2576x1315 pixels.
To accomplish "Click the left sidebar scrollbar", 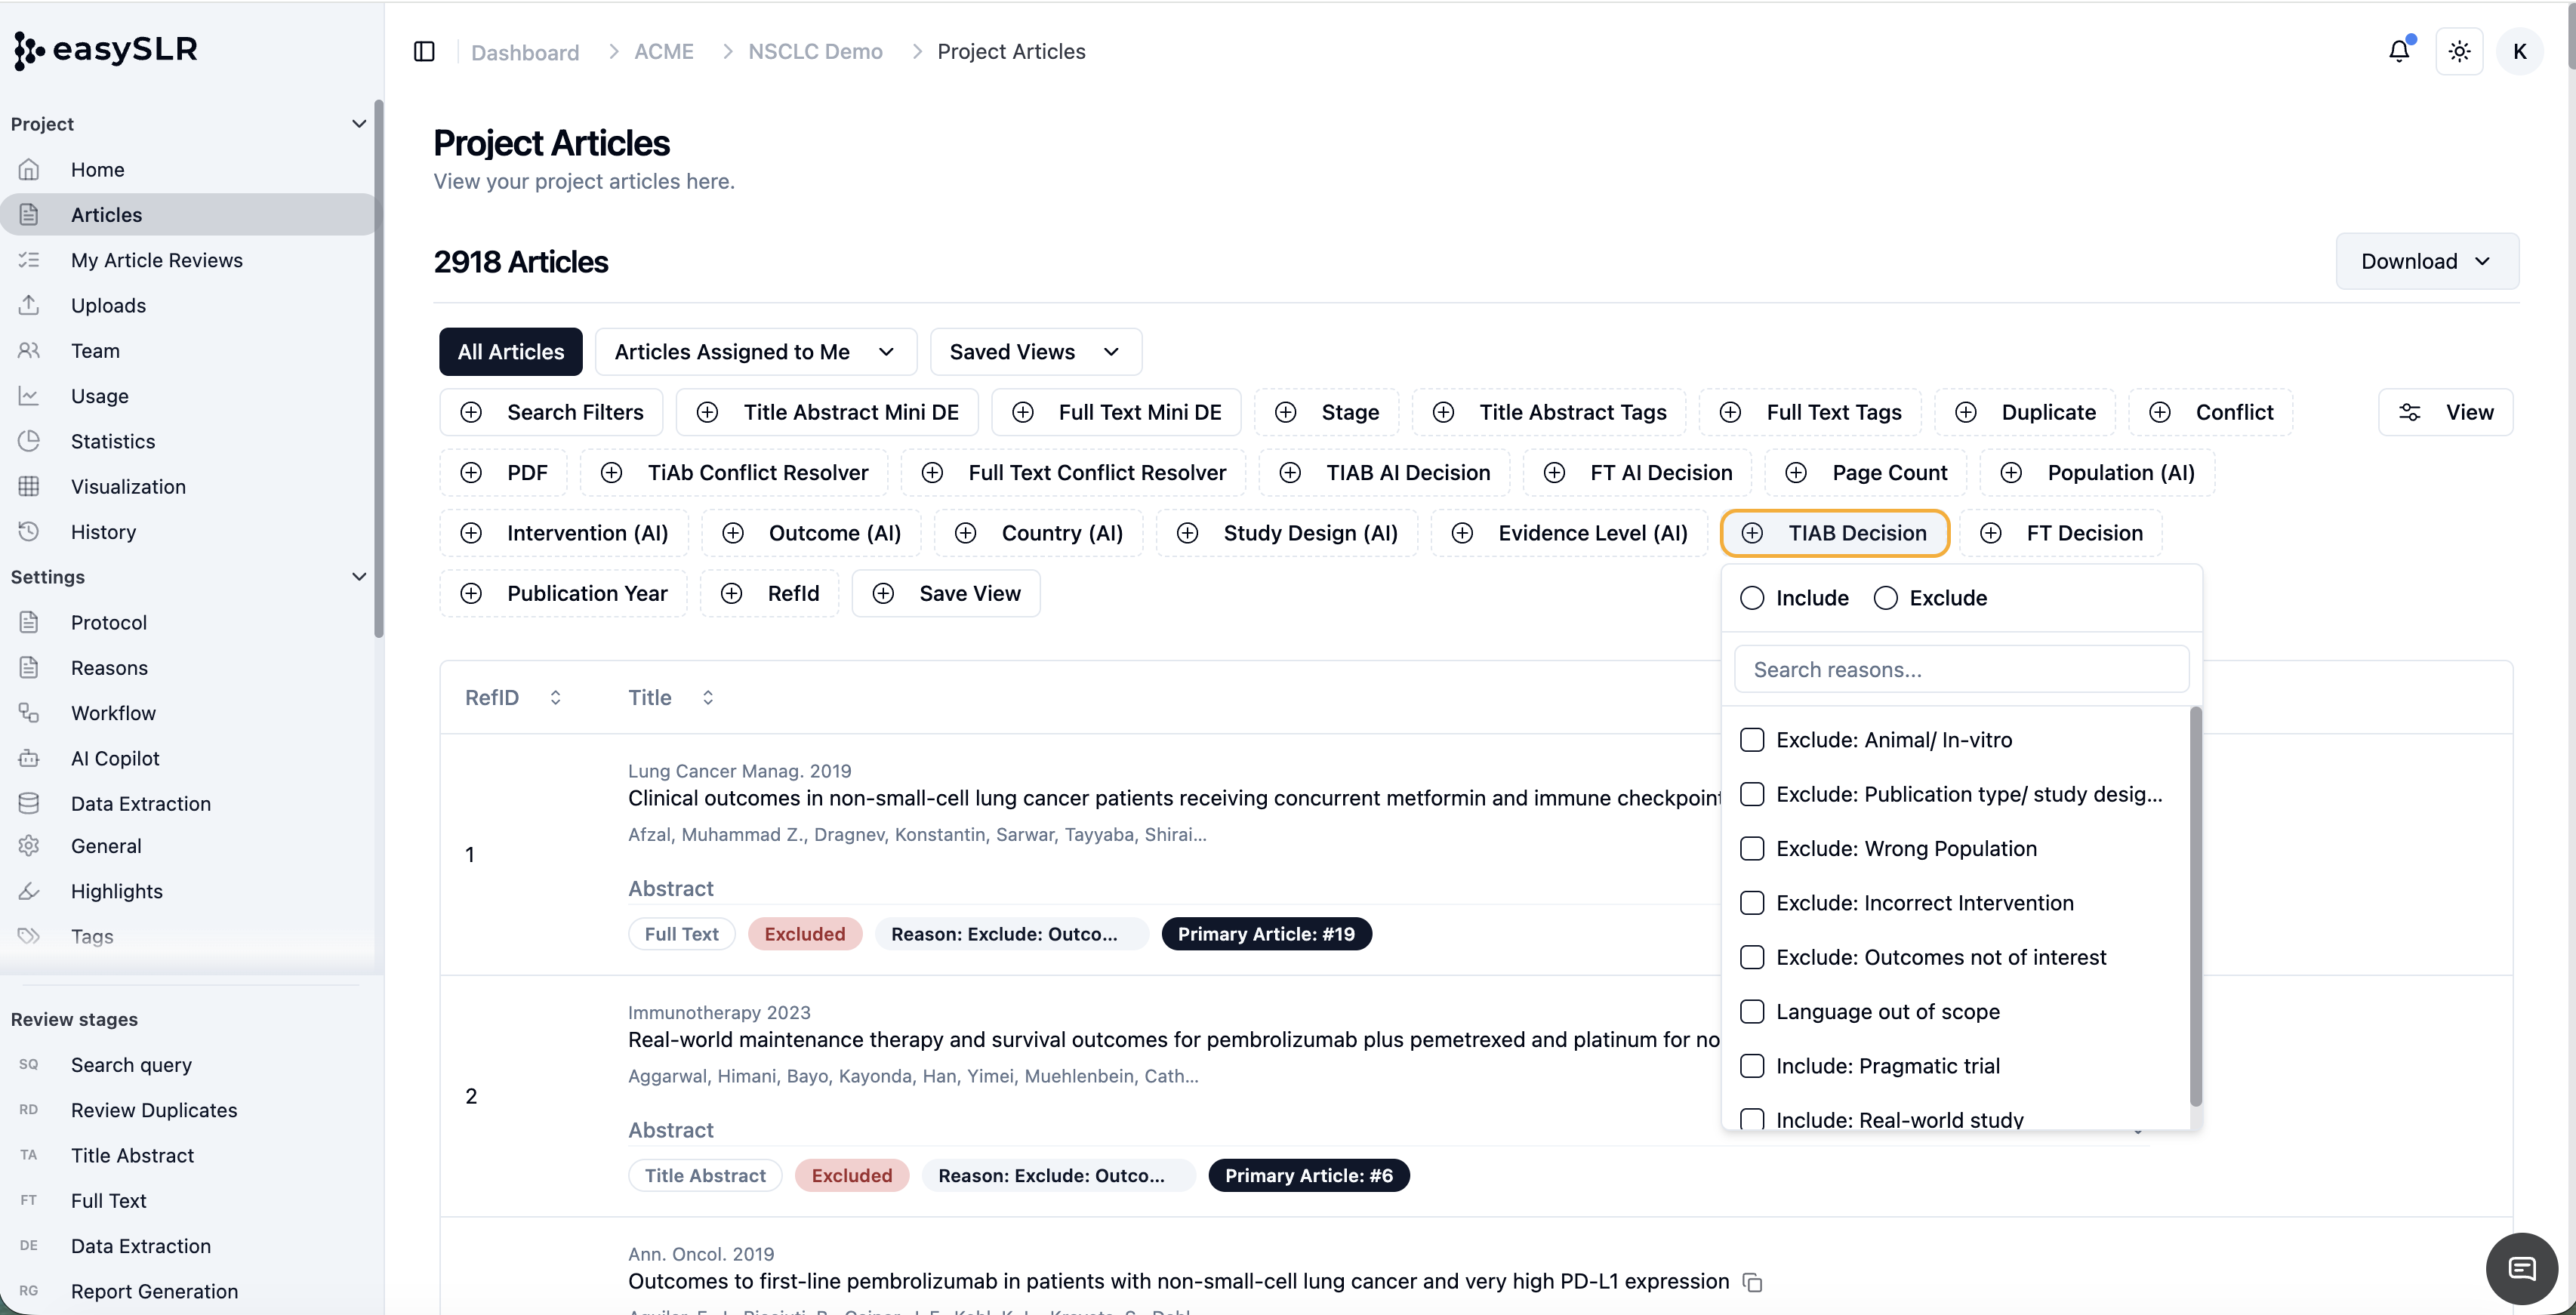I will pyautogui.click(x=379, y=368).
